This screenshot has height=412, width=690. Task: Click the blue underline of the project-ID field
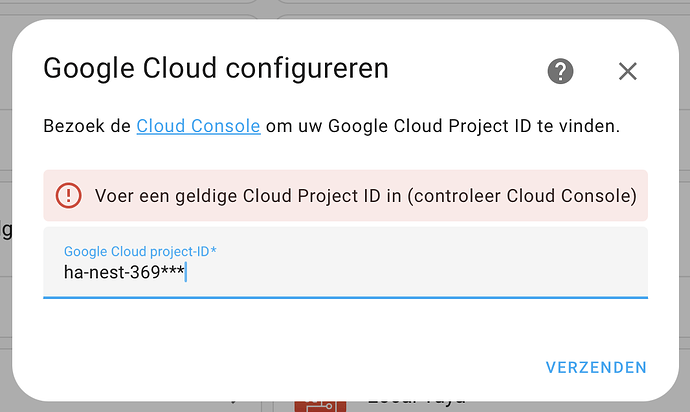345,298
